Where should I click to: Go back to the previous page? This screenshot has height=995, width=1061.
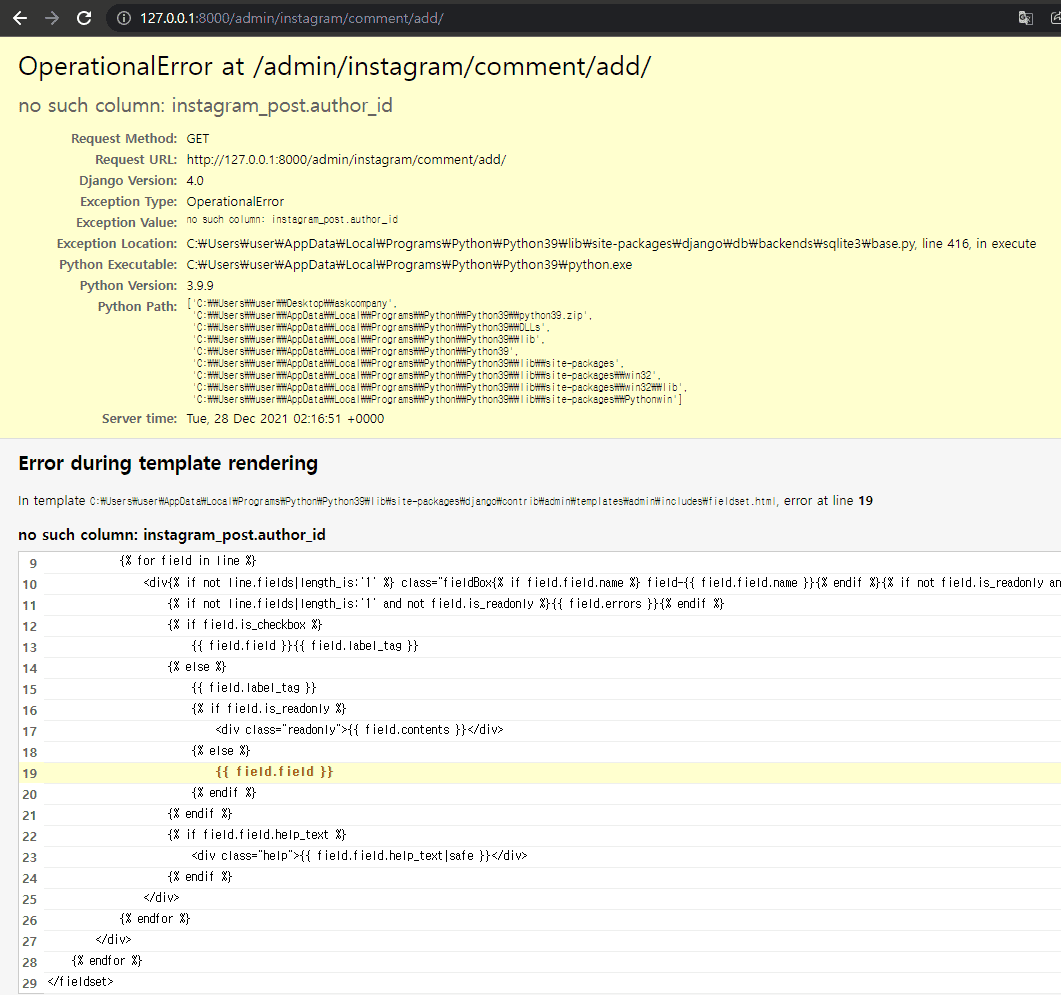point(20,18)
